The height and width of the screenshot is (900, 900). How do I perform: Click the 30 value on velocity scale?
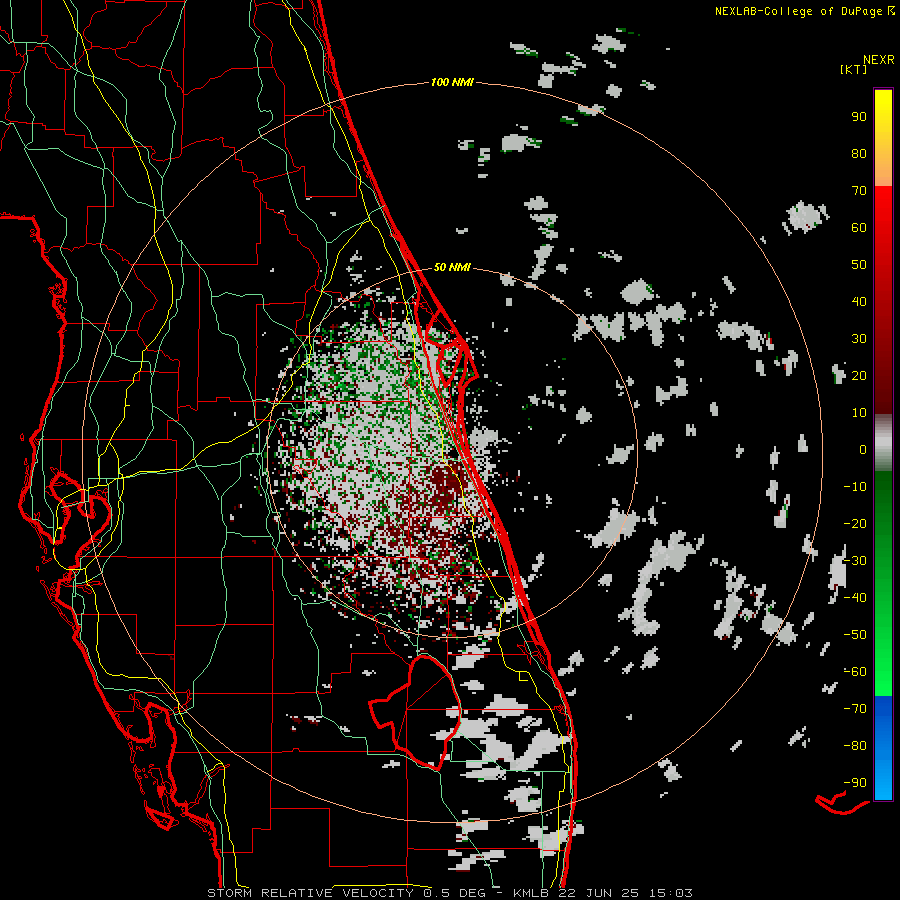(x=859, y=339)
